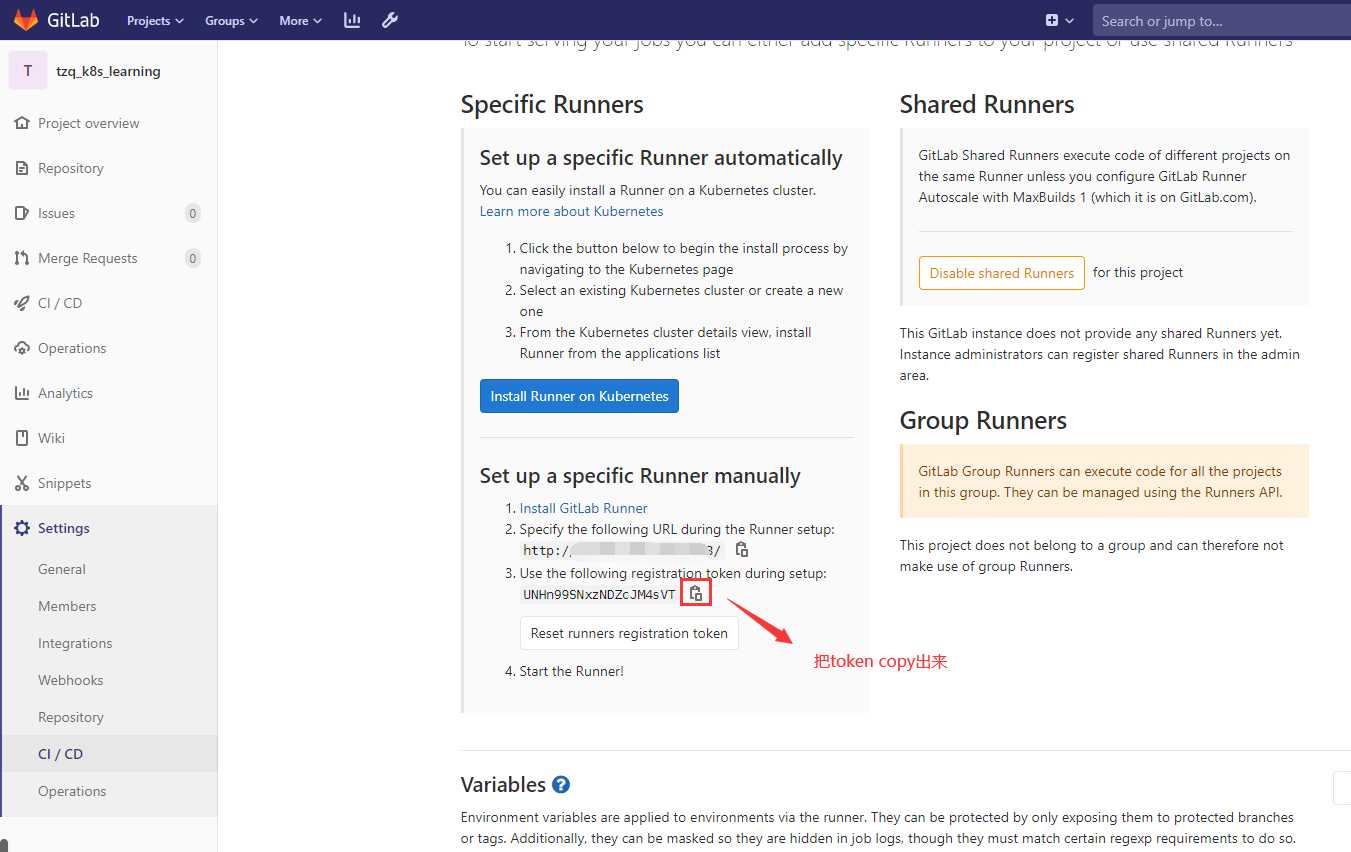
Task: Click the Merge Requests icon
Action: (22, 258)
